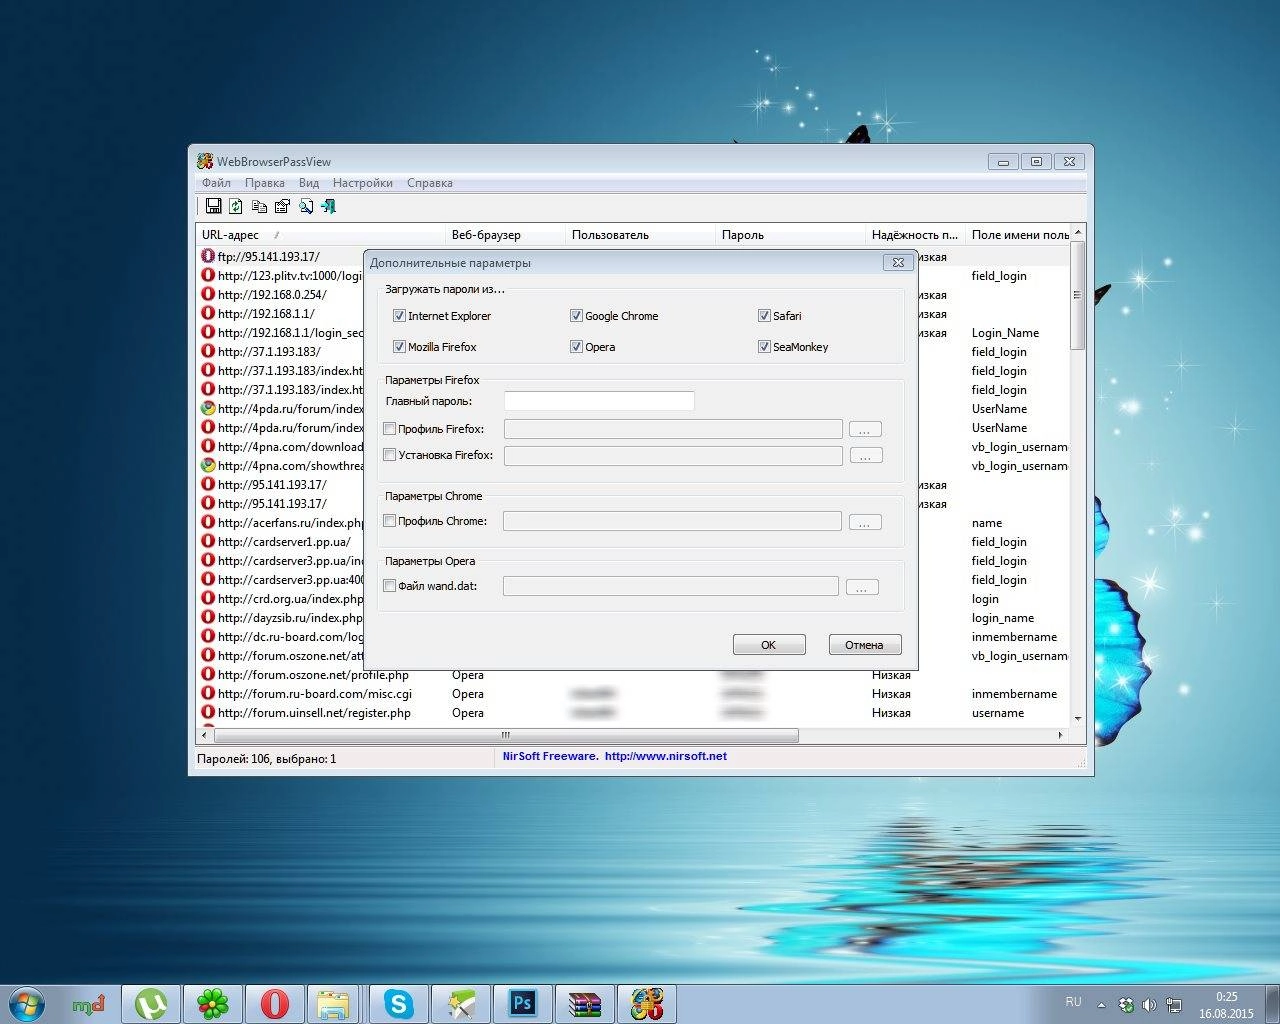Screen dimensions: 1280x1024
Task: Sort by the URL-адрес column header
Action: point(321,235)
